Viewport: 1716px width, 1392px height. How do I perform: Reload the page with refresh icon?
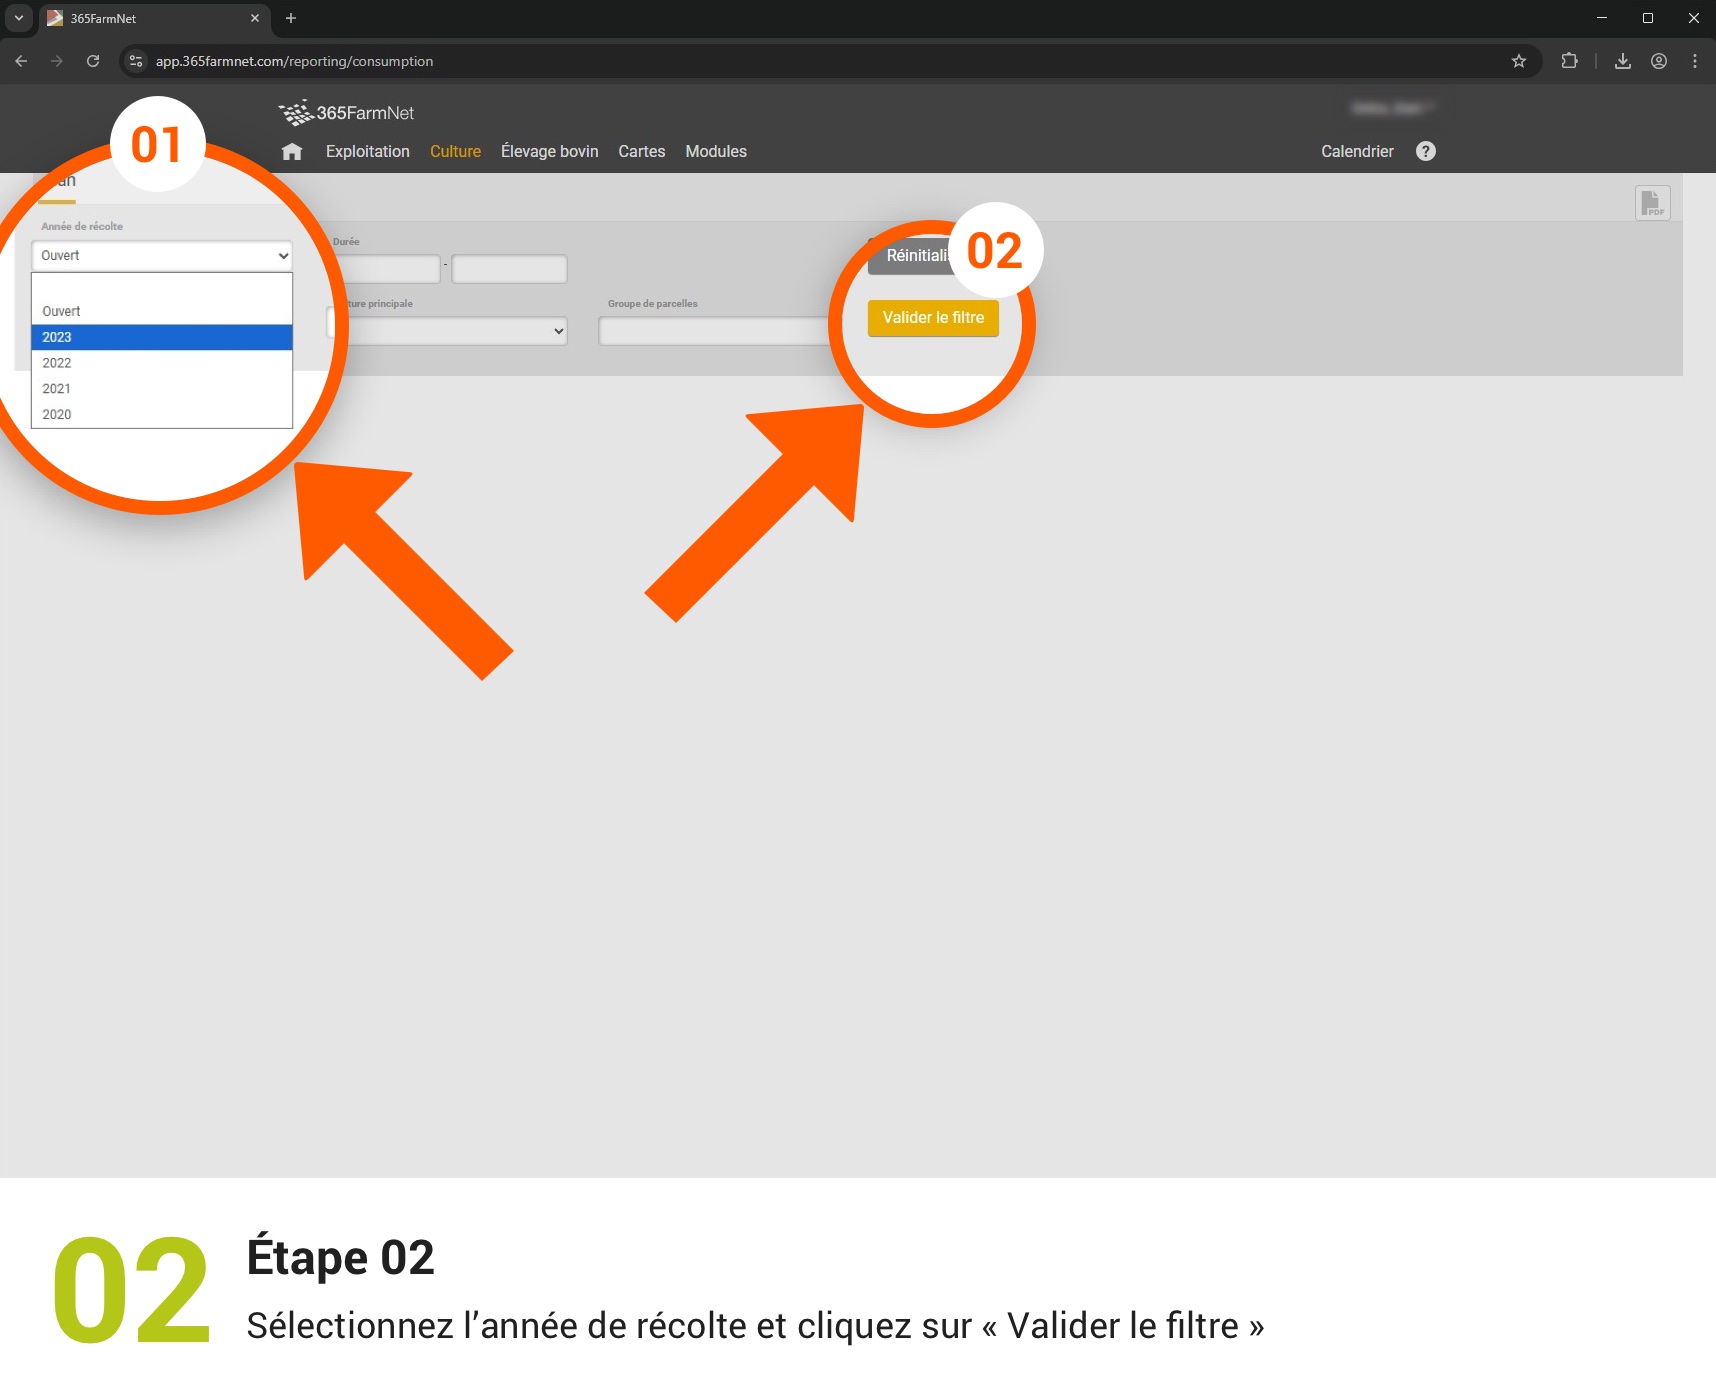click(x=93, y=61)
